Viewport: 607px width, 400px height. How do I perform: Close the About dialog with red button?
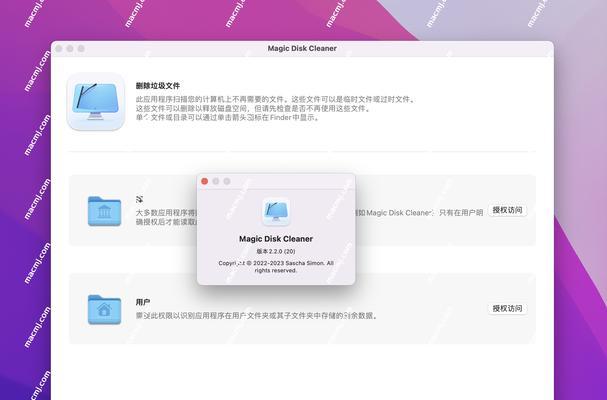(205, 181)
